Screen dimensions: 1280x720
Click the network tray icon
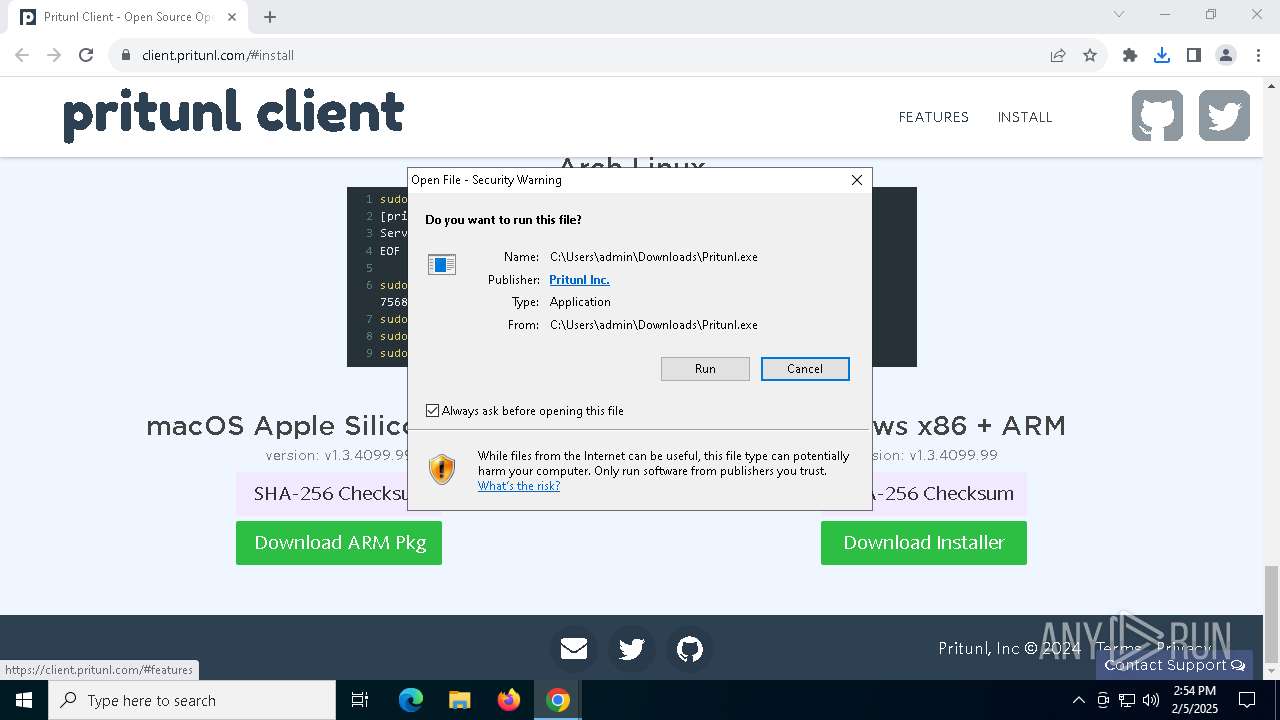point(1127,700)
